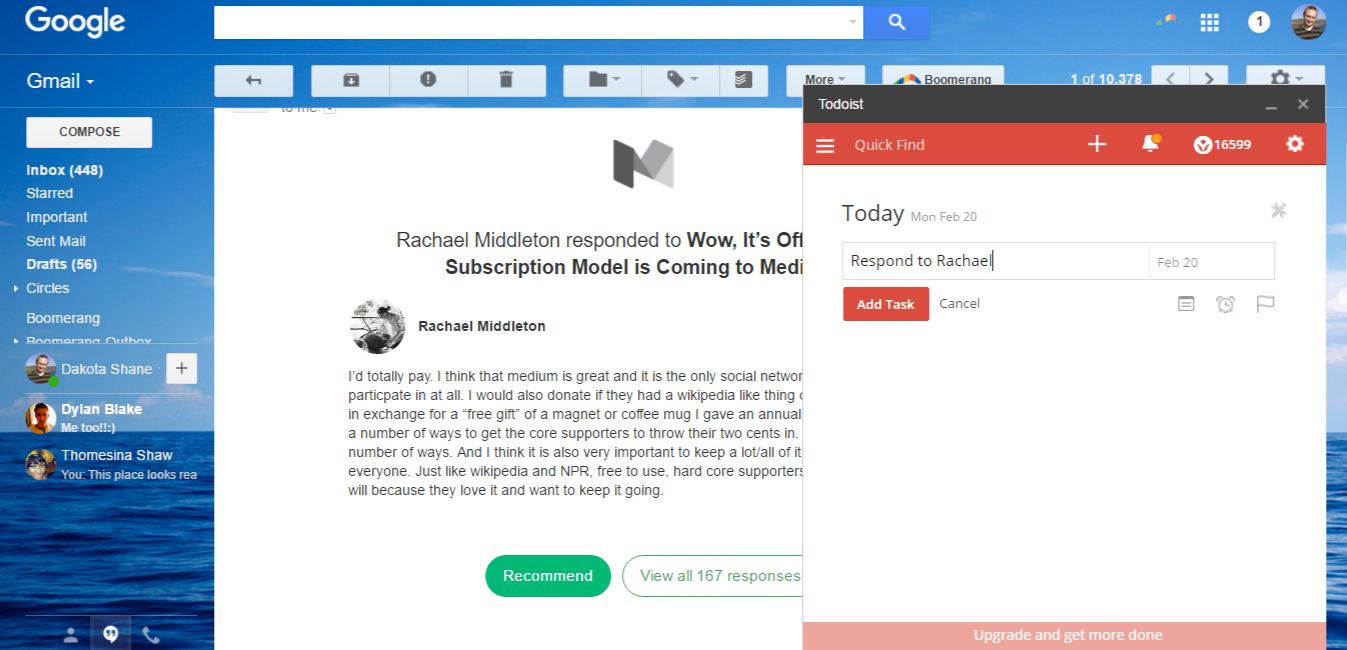Click the task name input field
This screenshot has height=650, width=1347.
click(996, 261)
